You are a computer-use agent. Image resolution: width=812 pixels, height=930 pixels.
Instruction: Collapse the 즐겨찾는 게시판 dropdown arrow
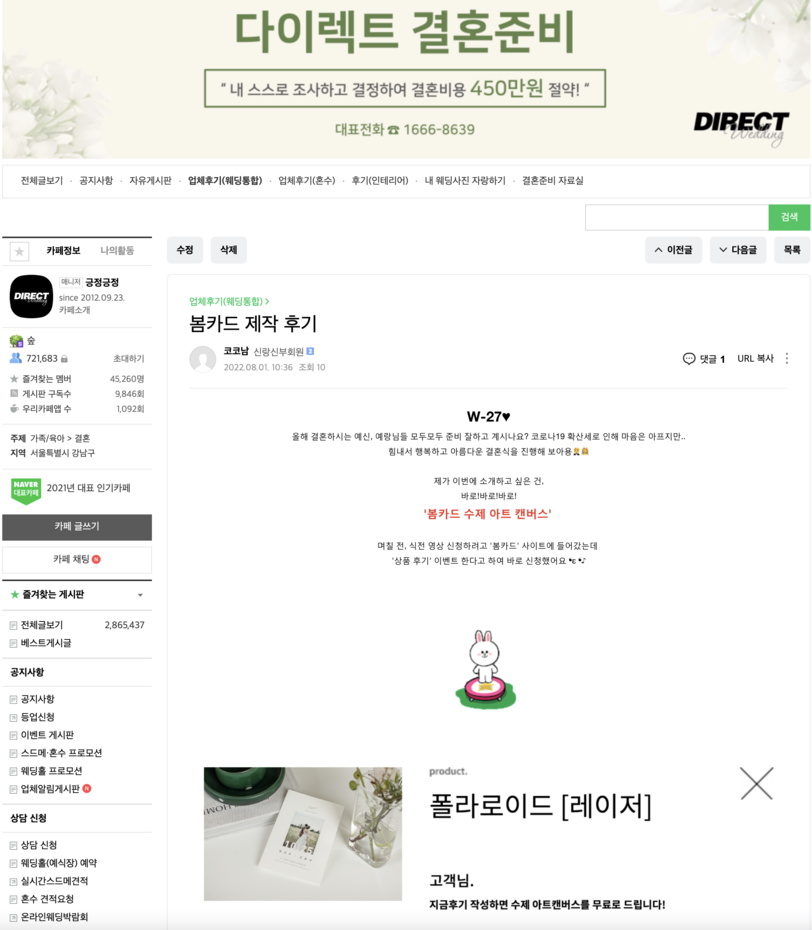[140, 595]
